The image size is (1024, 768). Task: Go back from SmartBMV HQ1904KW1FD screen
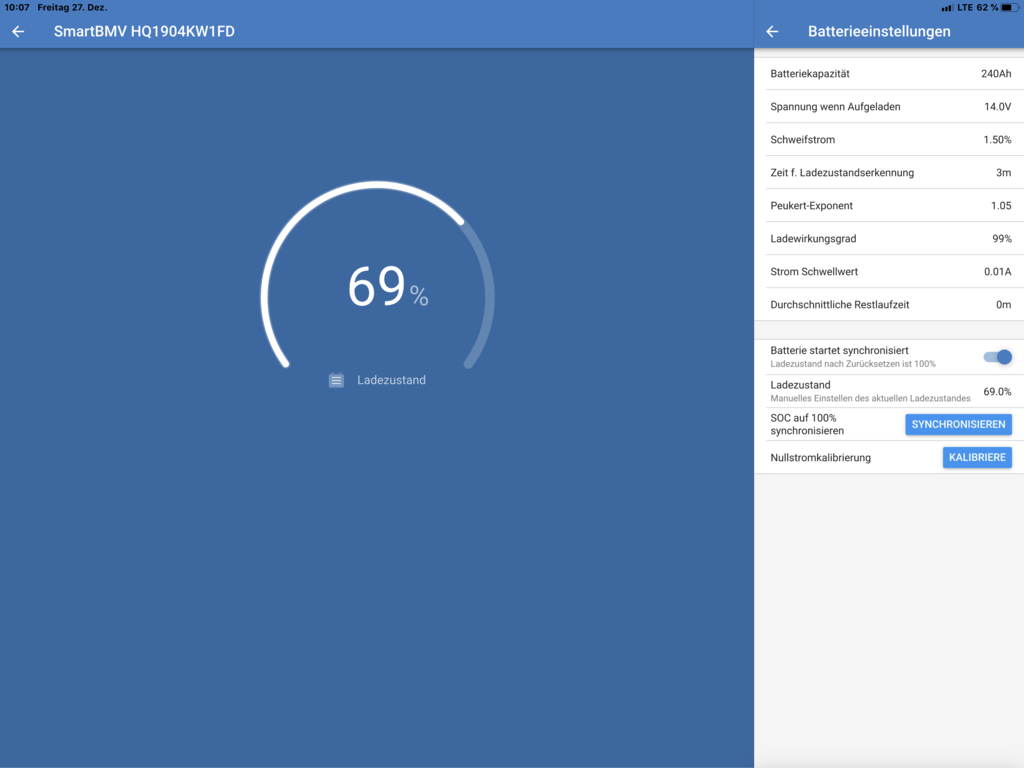(18, 31)
